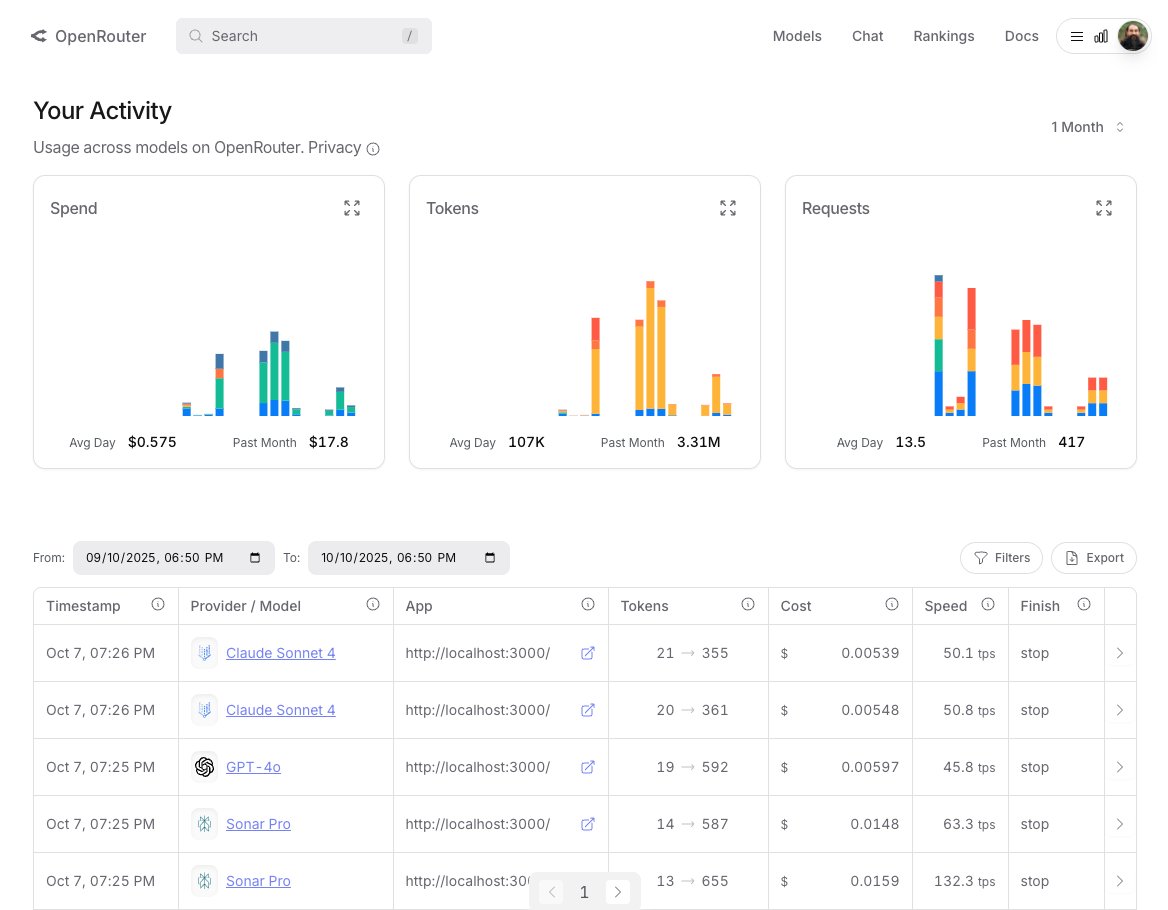Expand the Tokens chart to fullscreen
The height and width of the screenshot is (910, 1168).
pyautogui.click(x=728, y=208)
